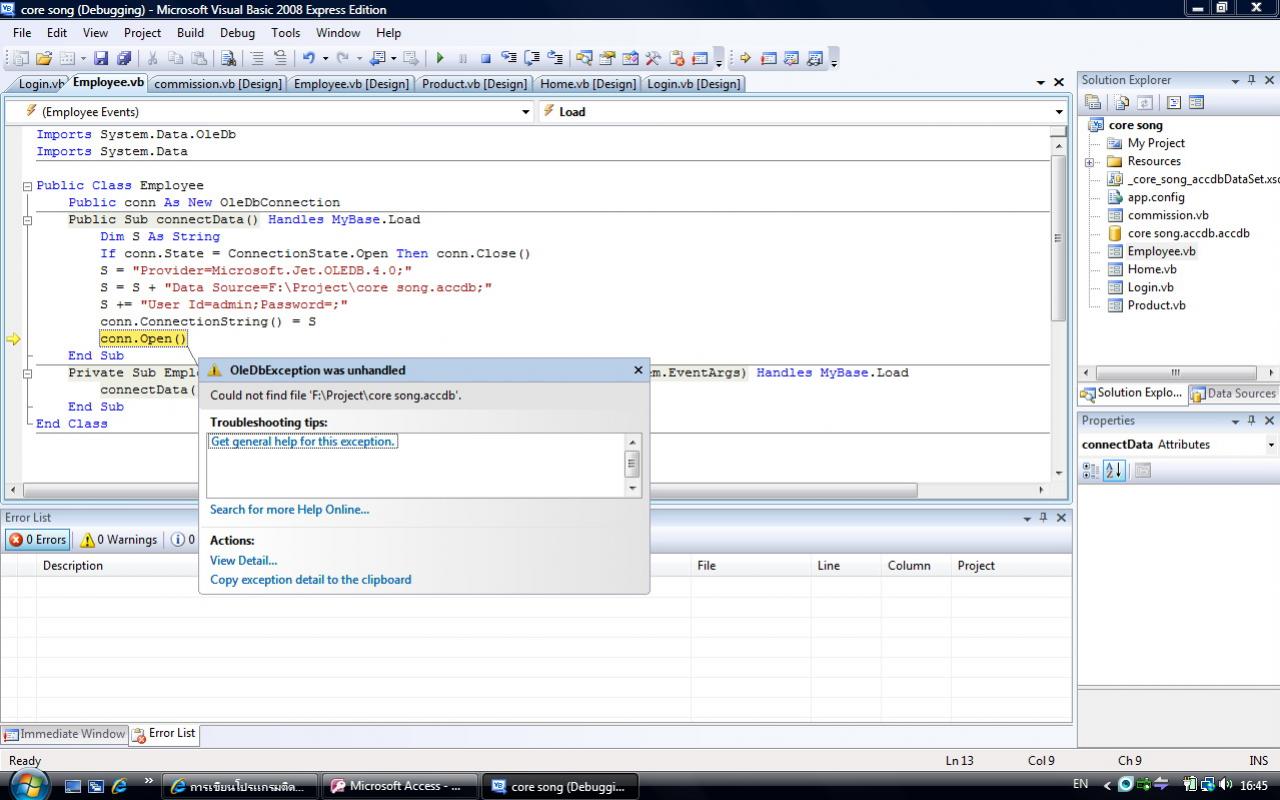Image resolution: width=1280 pixels, height=800 pixels.
Task: Click the Undo arrow icon
Action: pos(309,58)
